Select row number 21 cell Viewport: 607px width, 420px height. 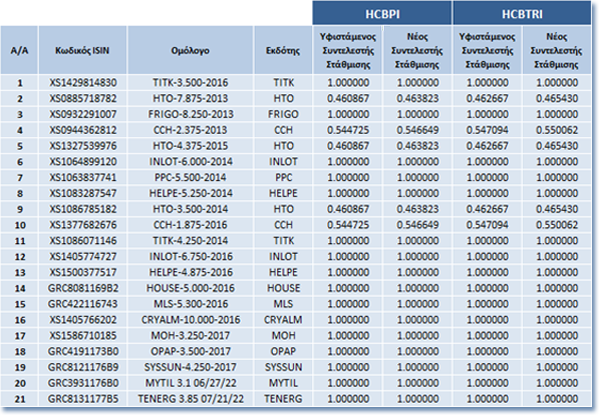[20, 399]
